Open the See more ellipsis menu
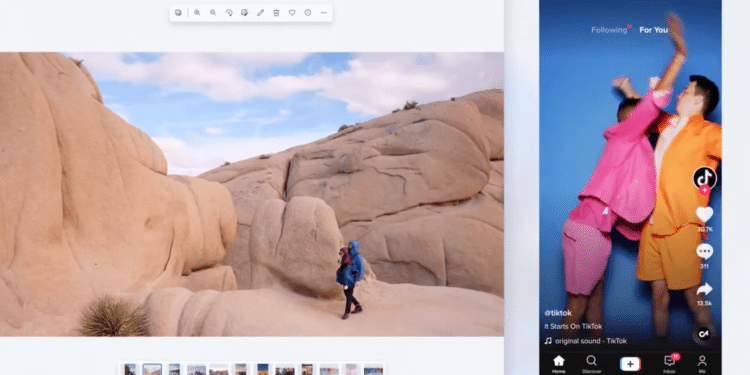Viewport: 750px width, 375px height. coord(324,13)
